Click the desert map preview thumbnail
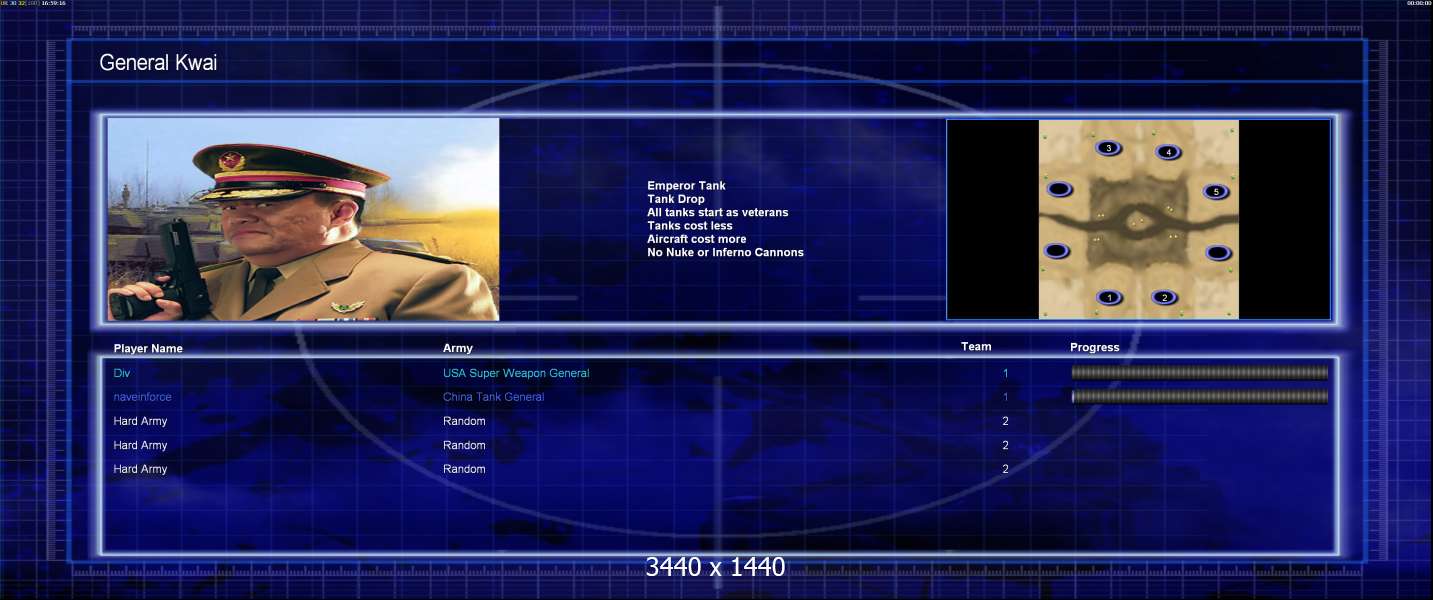This screenshot has width=1433, height=600. point(1138,220)
